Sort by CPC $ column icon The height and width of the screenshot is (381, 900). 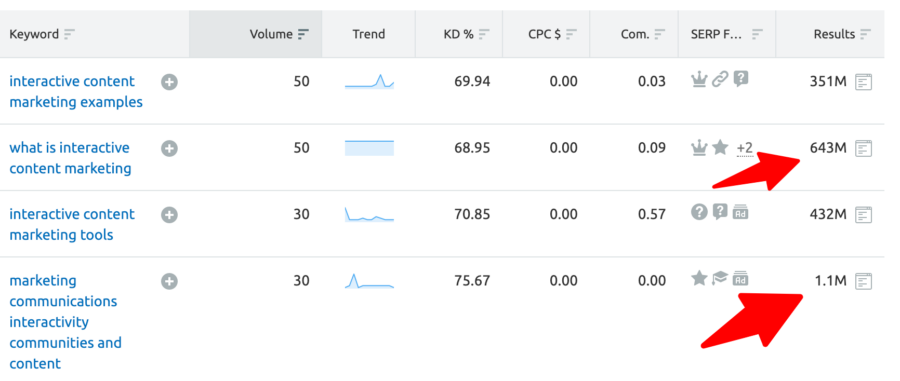click(571, 34)
